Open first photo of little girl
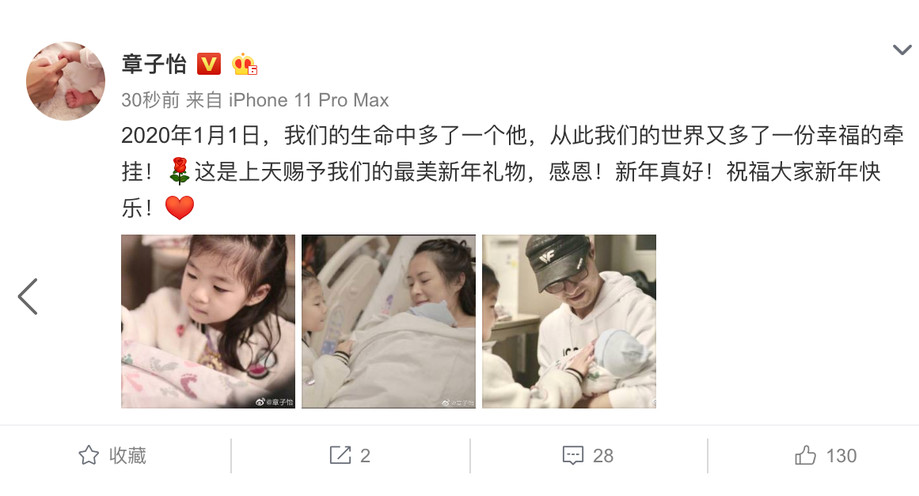 click(x=208, y=321)
